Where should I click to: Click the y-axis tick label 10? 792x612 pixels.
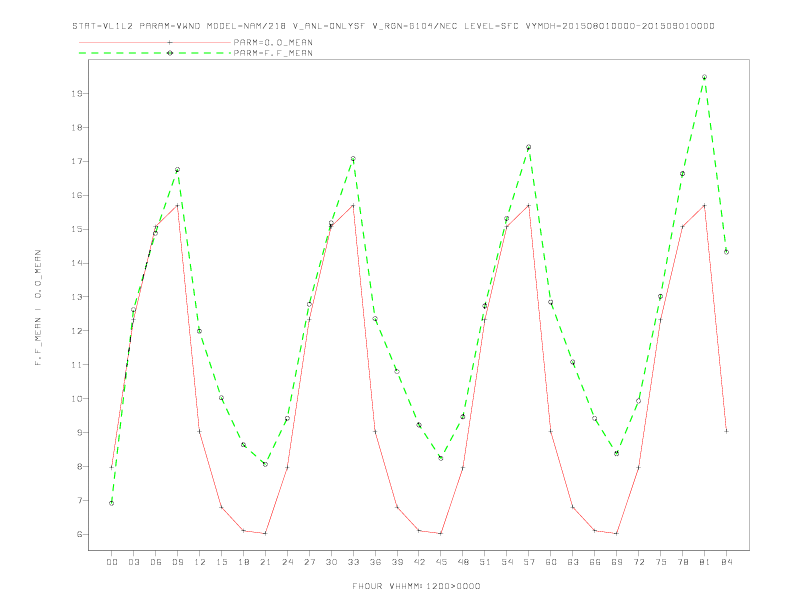click(x=76, y=399)
